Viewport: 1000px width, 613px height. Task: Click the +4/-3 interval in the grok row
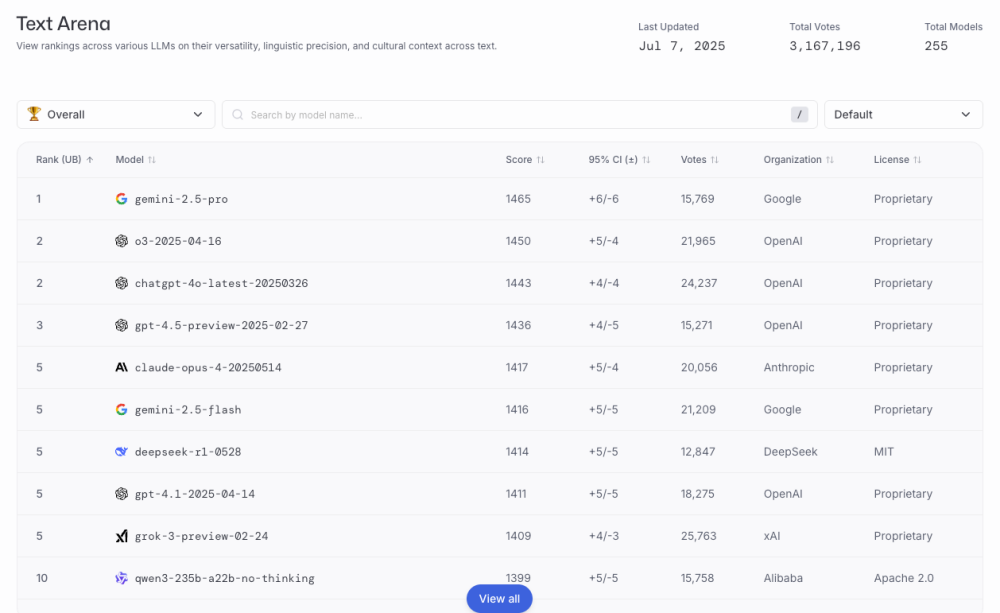[x=603, y=536]
